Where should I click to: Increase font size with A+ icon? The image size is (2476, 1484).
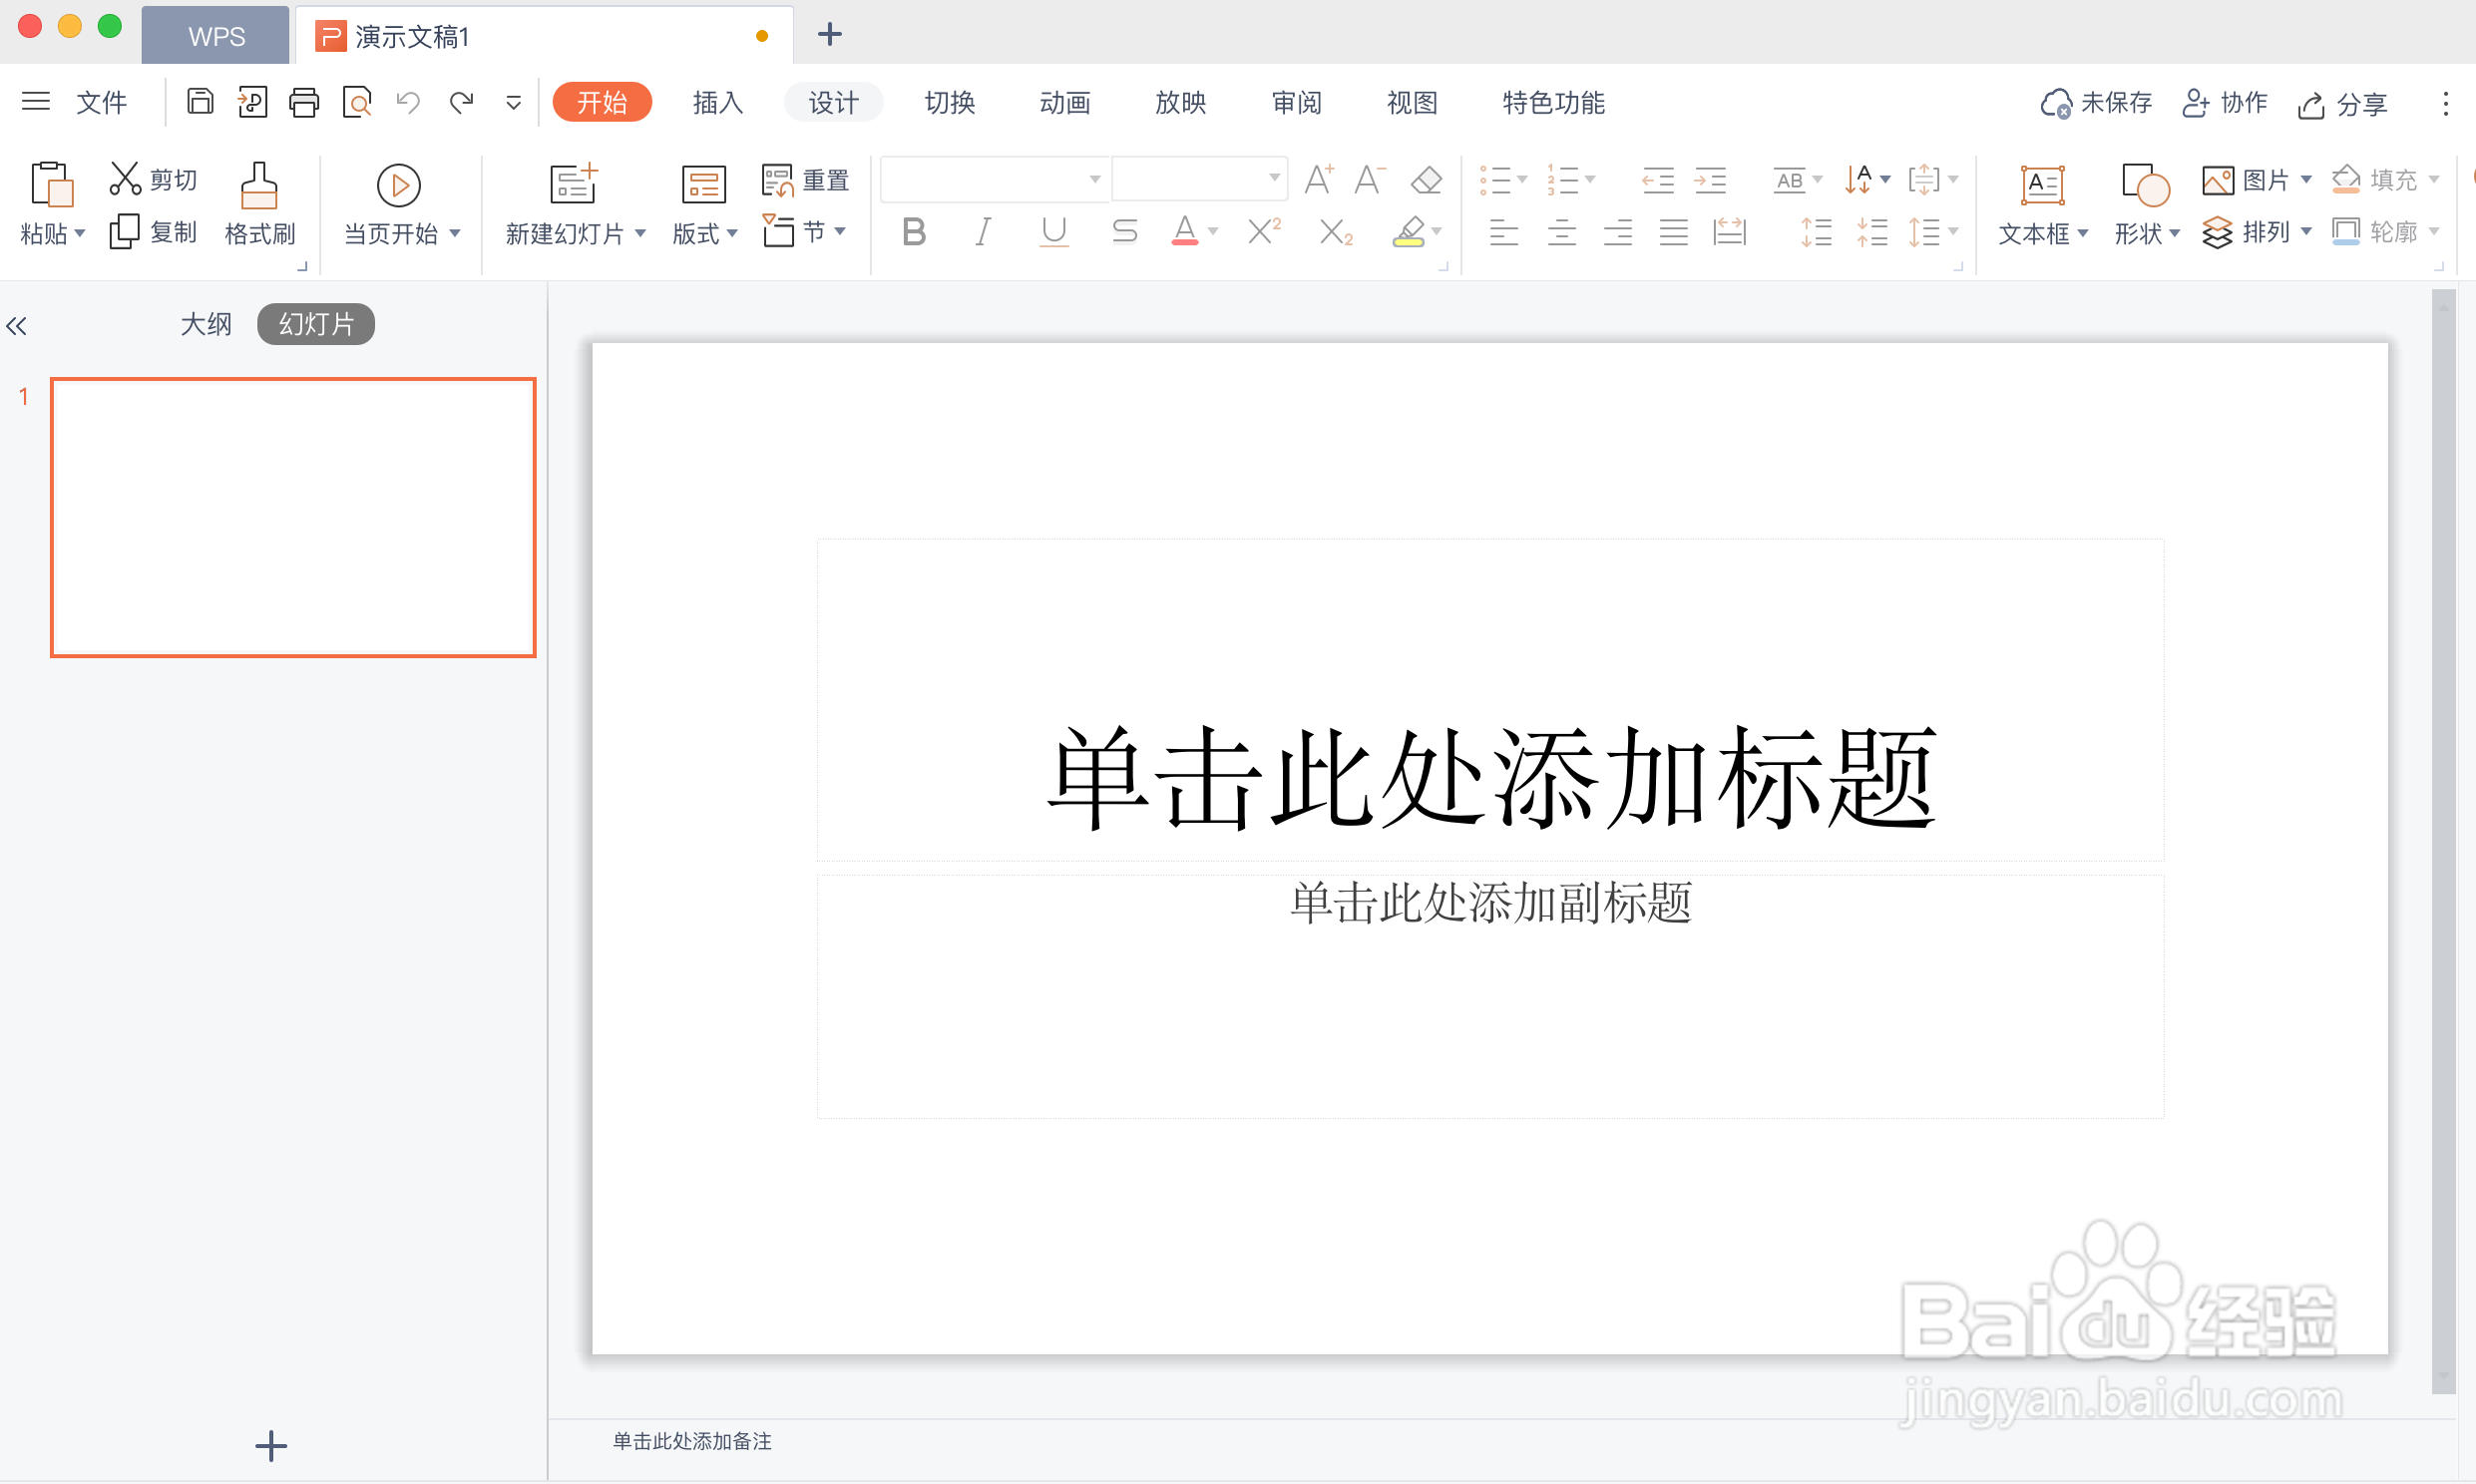click(x=1319, y=180)
